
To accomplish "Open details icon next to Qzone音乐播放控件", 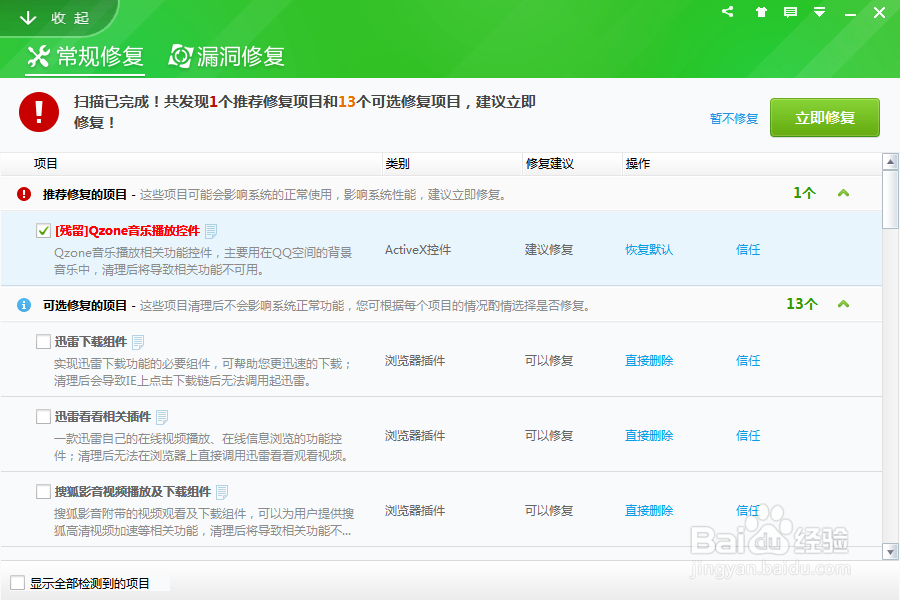I will click(211, 231).
